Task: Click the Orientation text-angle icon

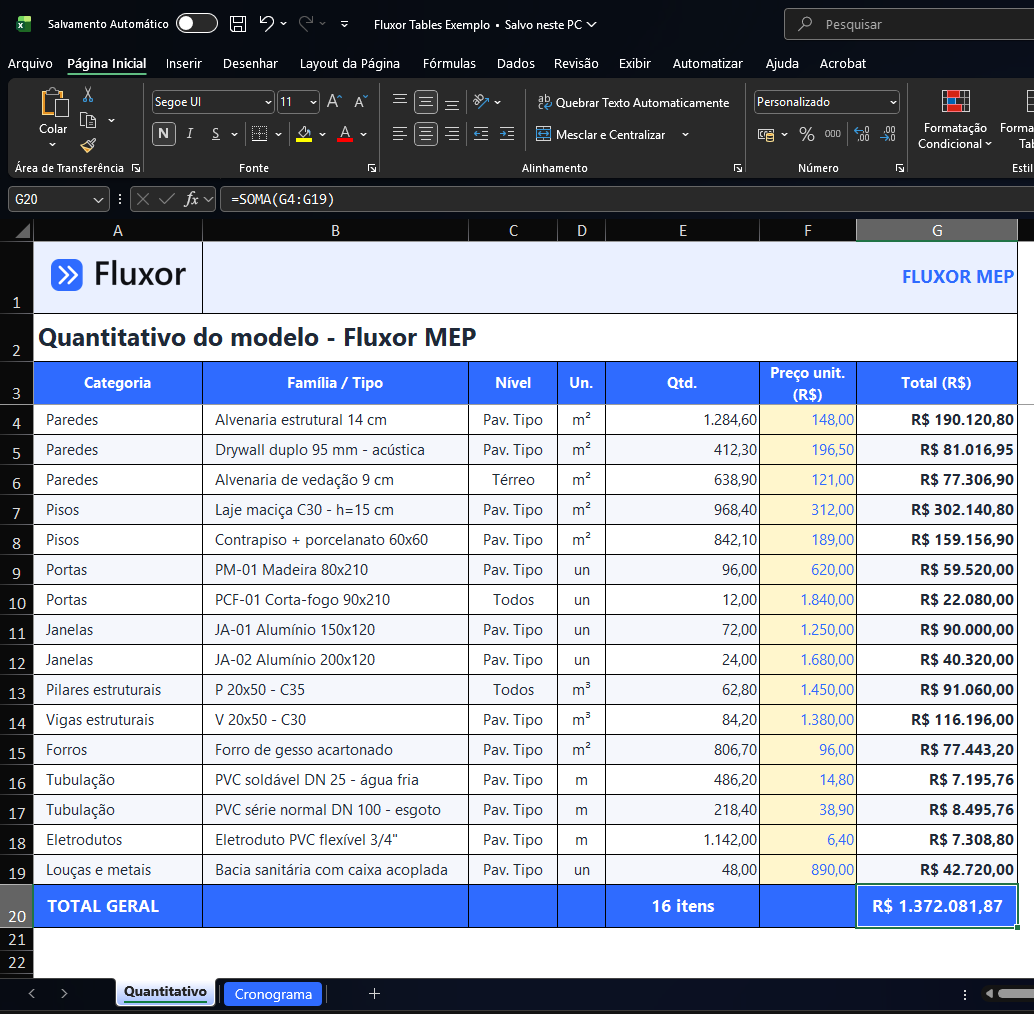Action: [x=481, y=102]
